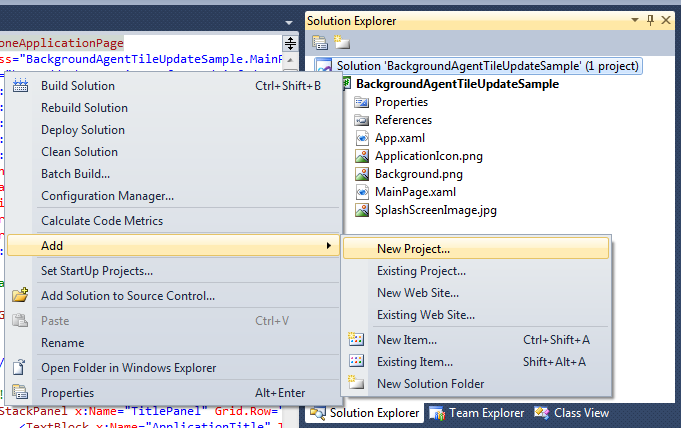Open the Add menu entry
This screenshot has height=428, width=681.
[173, 246]
